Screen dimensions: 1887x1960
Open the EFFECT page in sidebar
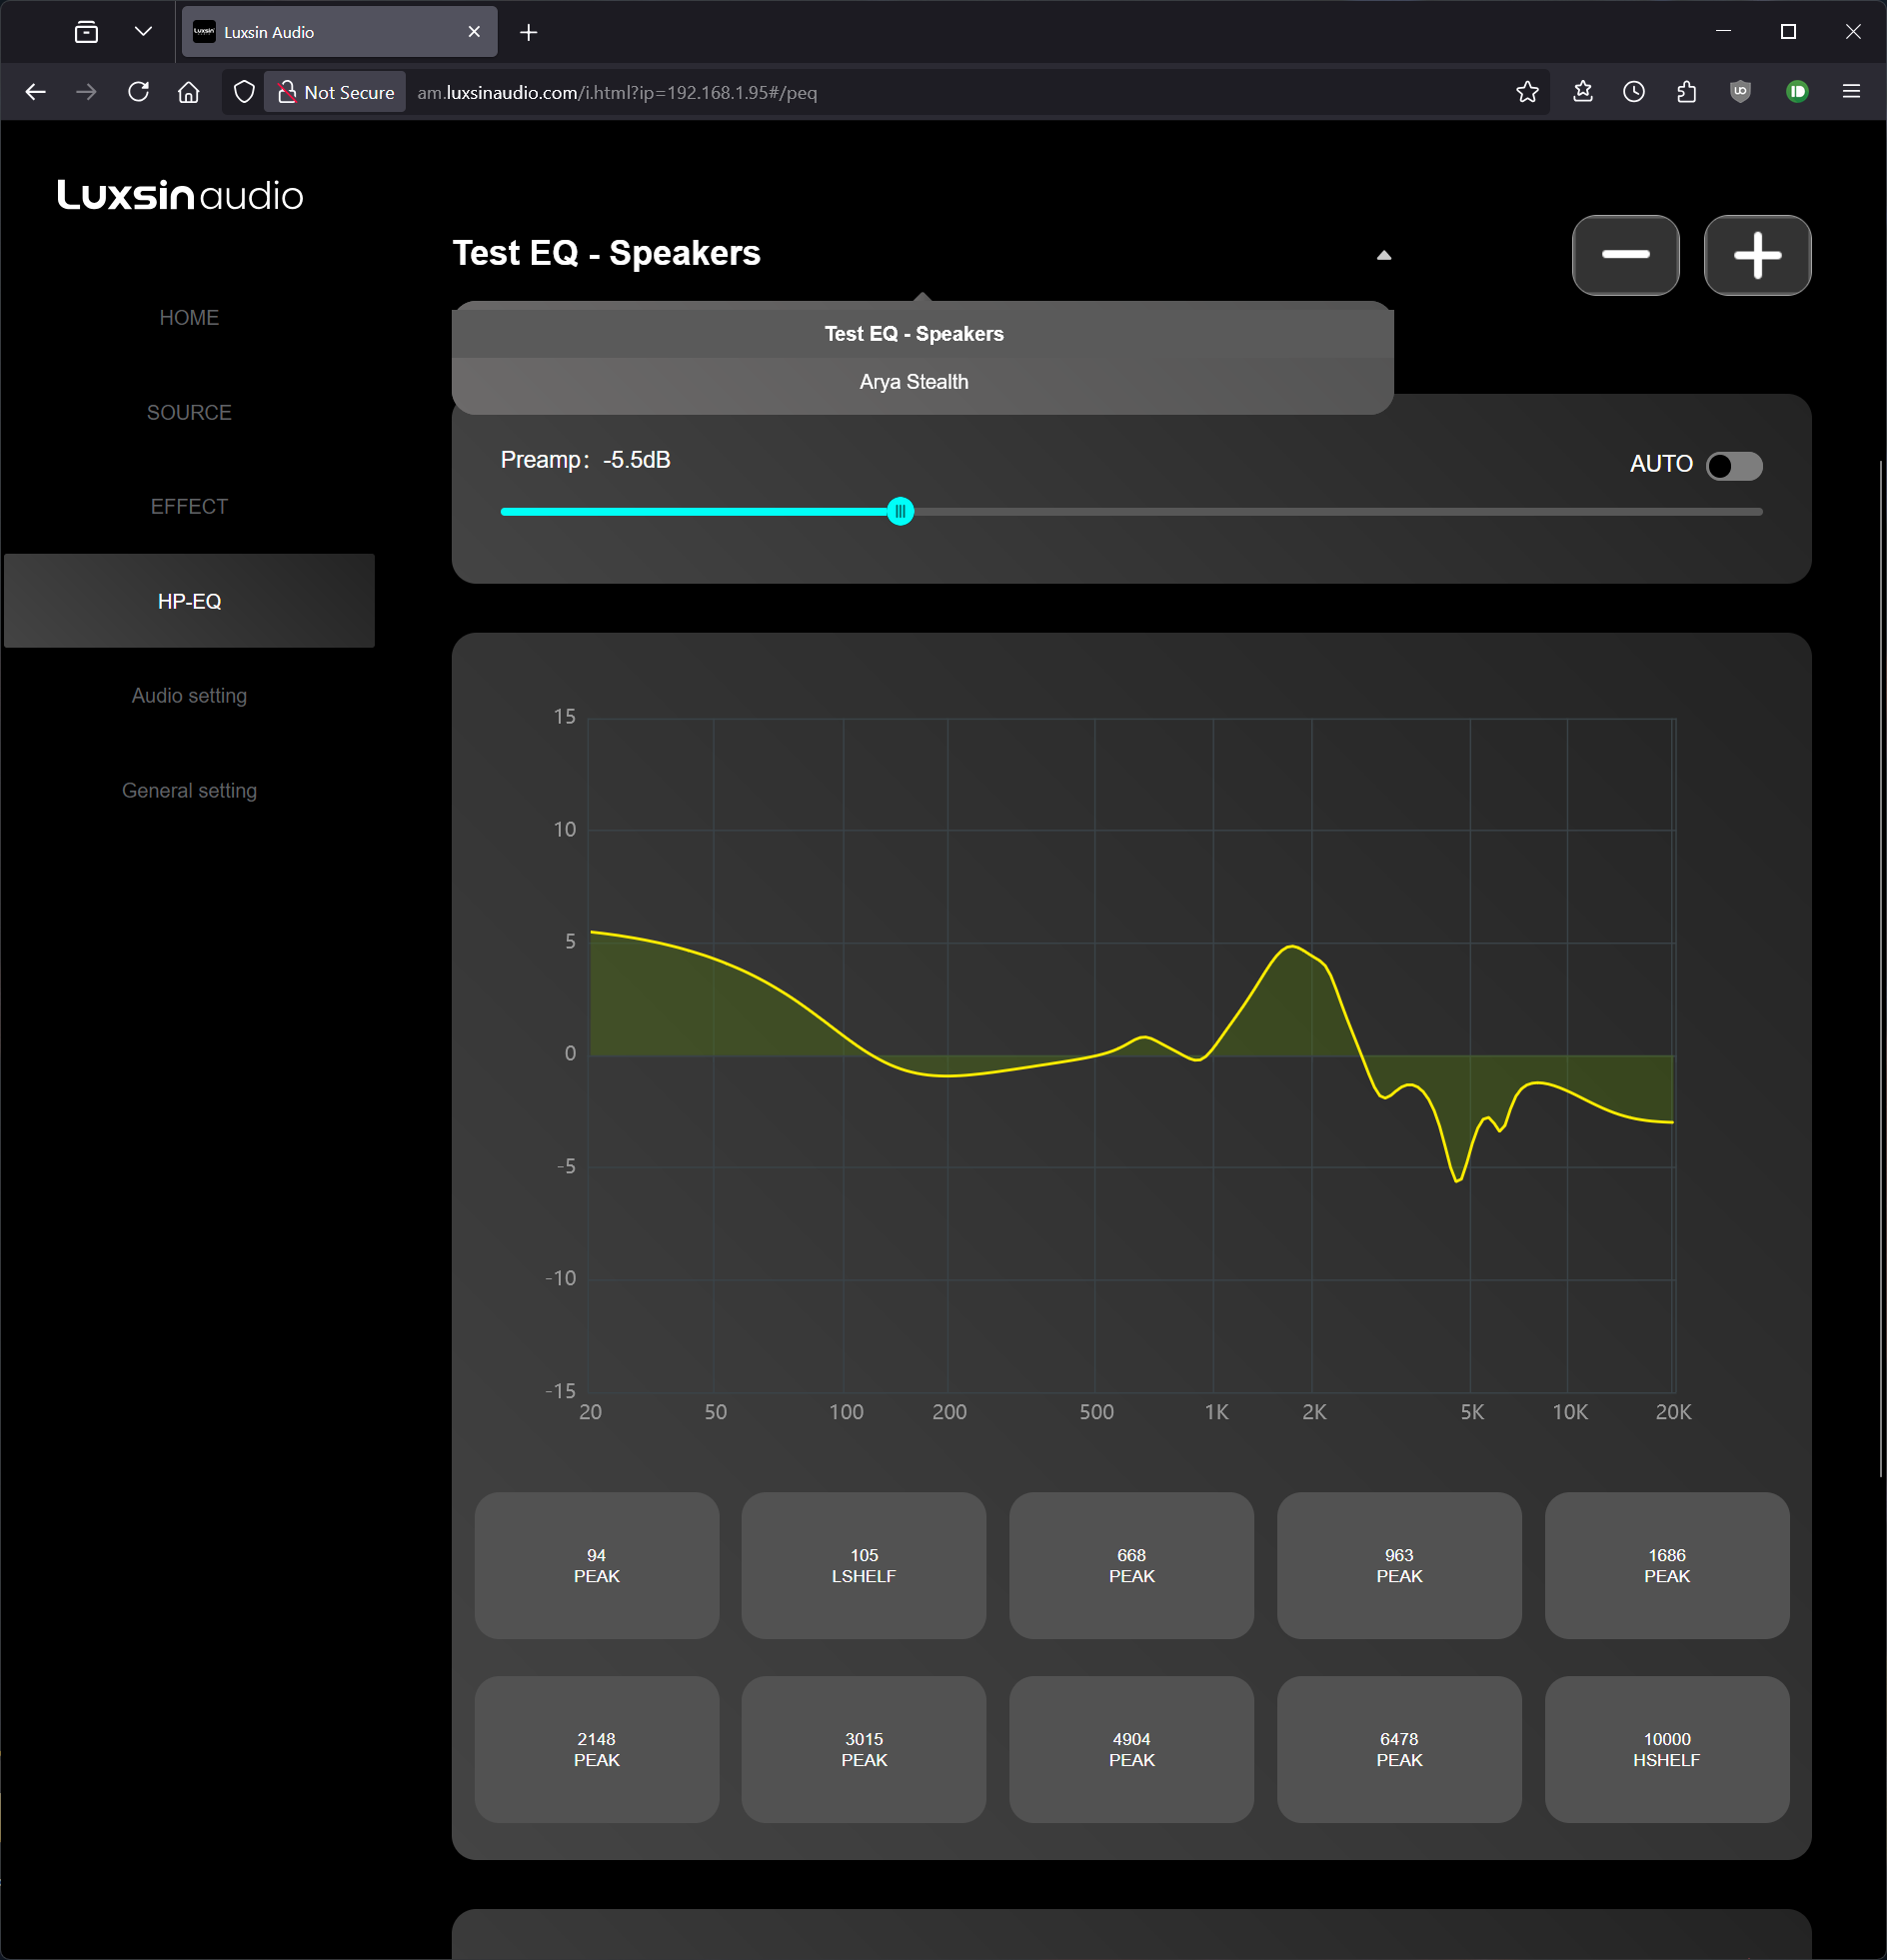point(189,507)
